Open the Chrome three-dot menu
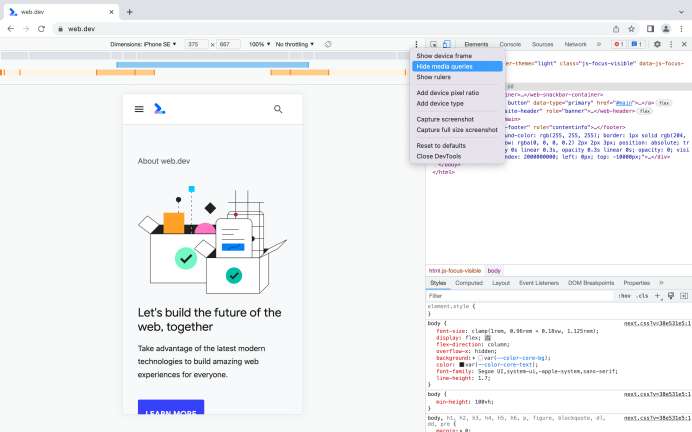 click(681, 29)
